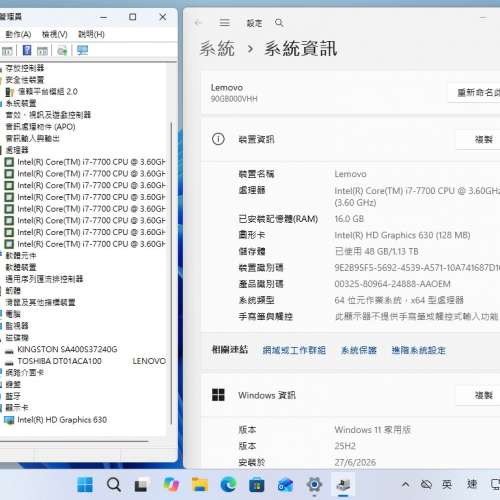Click the Intel(R) HD Graphics 630 adapter icon
This screenshot has width=500, height=500.
tap(9, 420)
